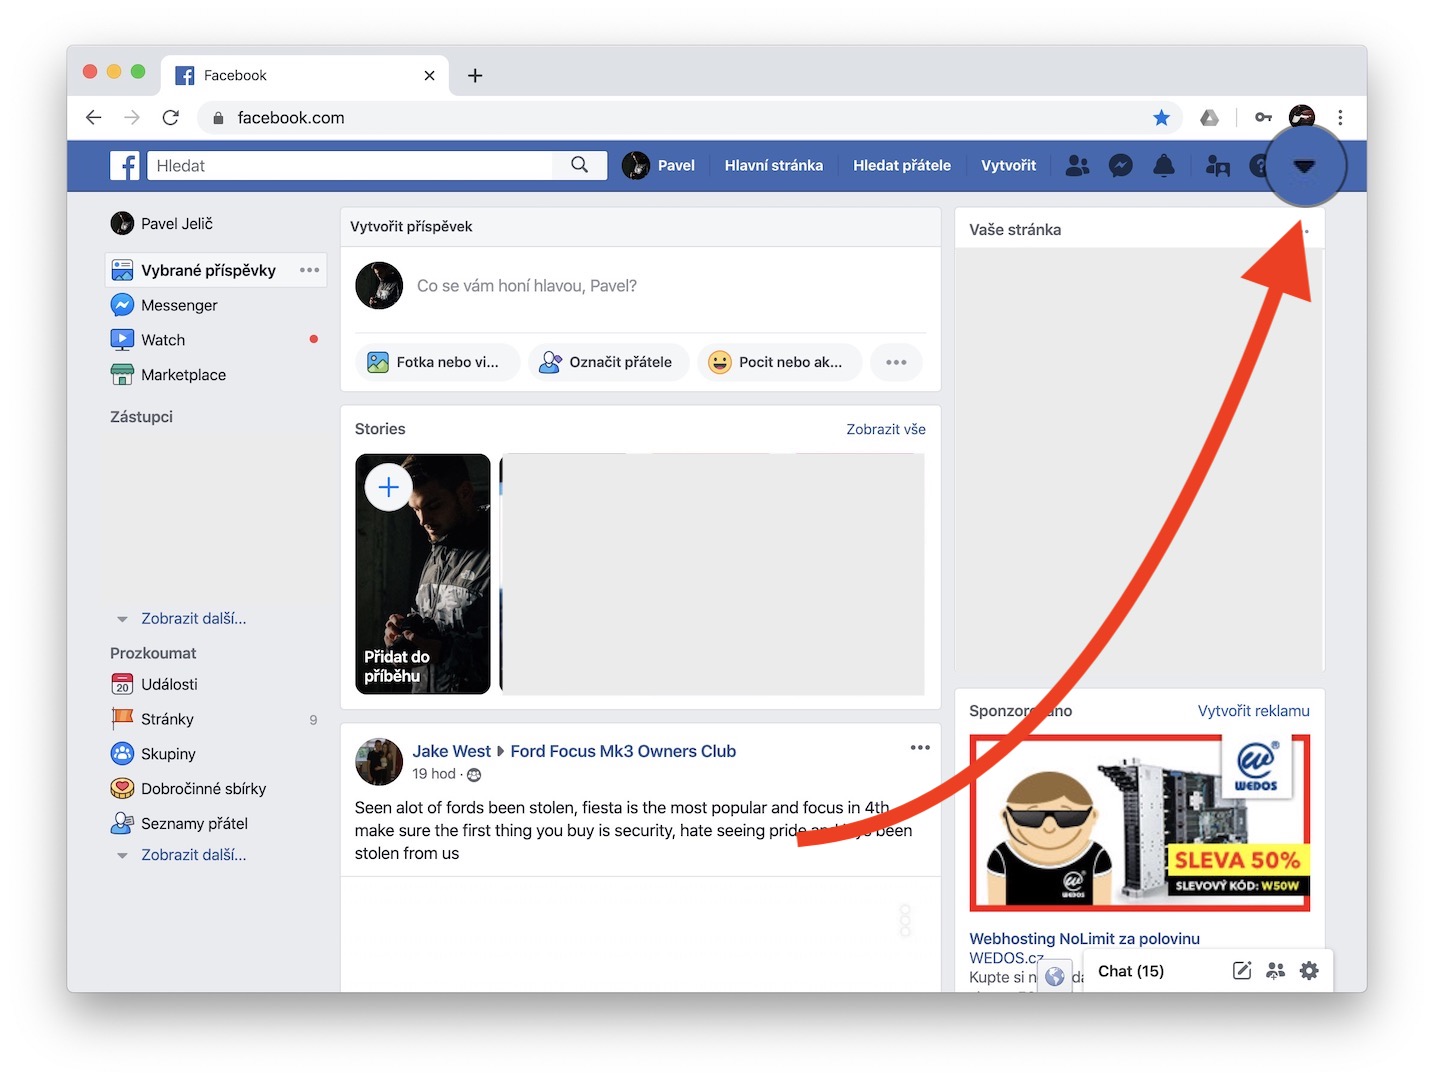The width and height of the screenshot is (1434, 1081).
Task: Click Zobrazit vše in Stories
Action: tap(886, 429)
